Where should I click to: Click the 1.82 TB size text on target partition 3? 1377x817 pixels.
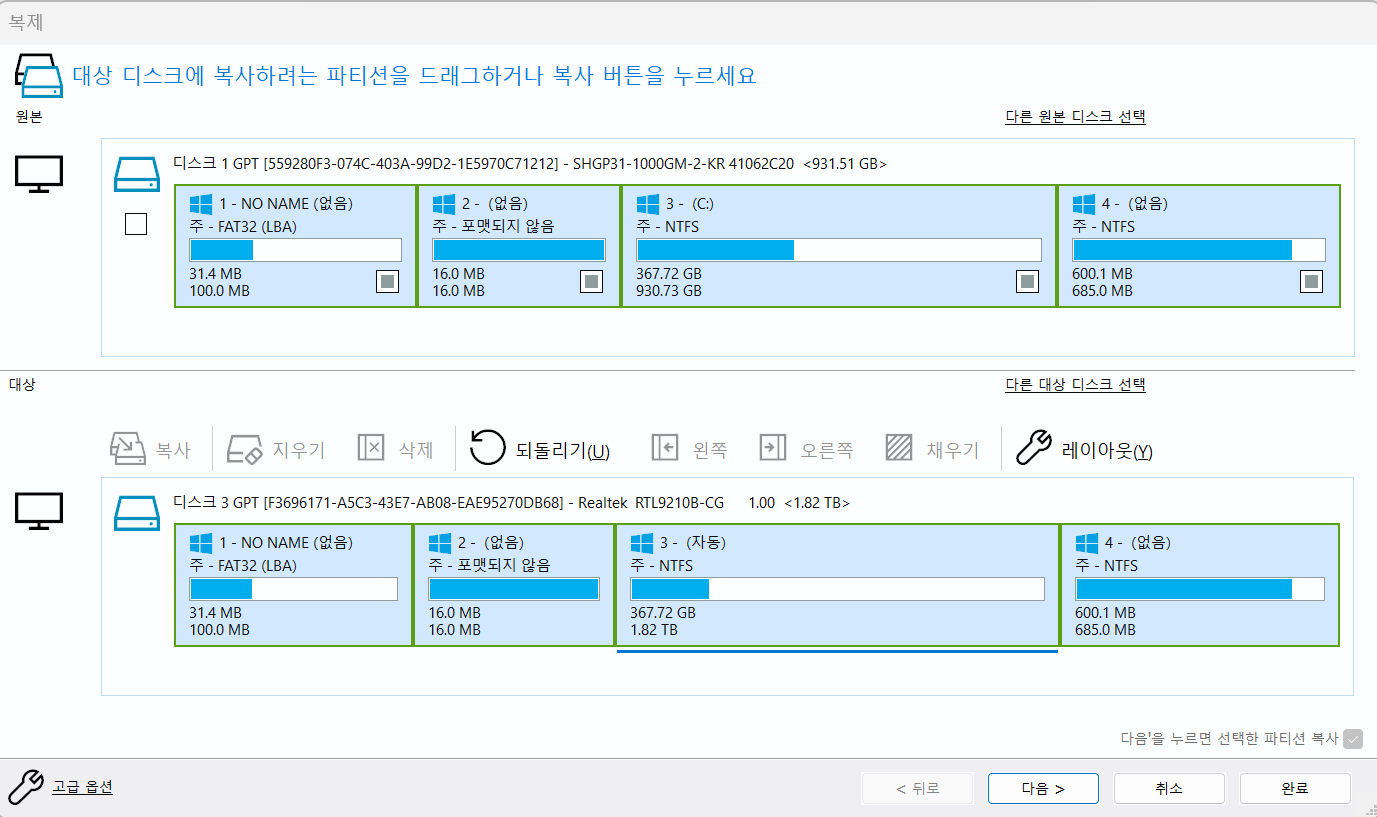click(x=653, y=630)
